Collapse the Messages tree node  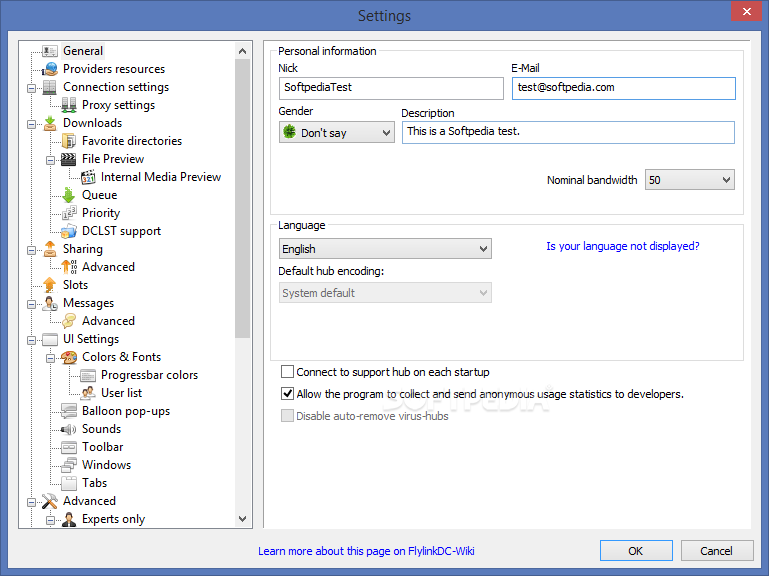31,304
